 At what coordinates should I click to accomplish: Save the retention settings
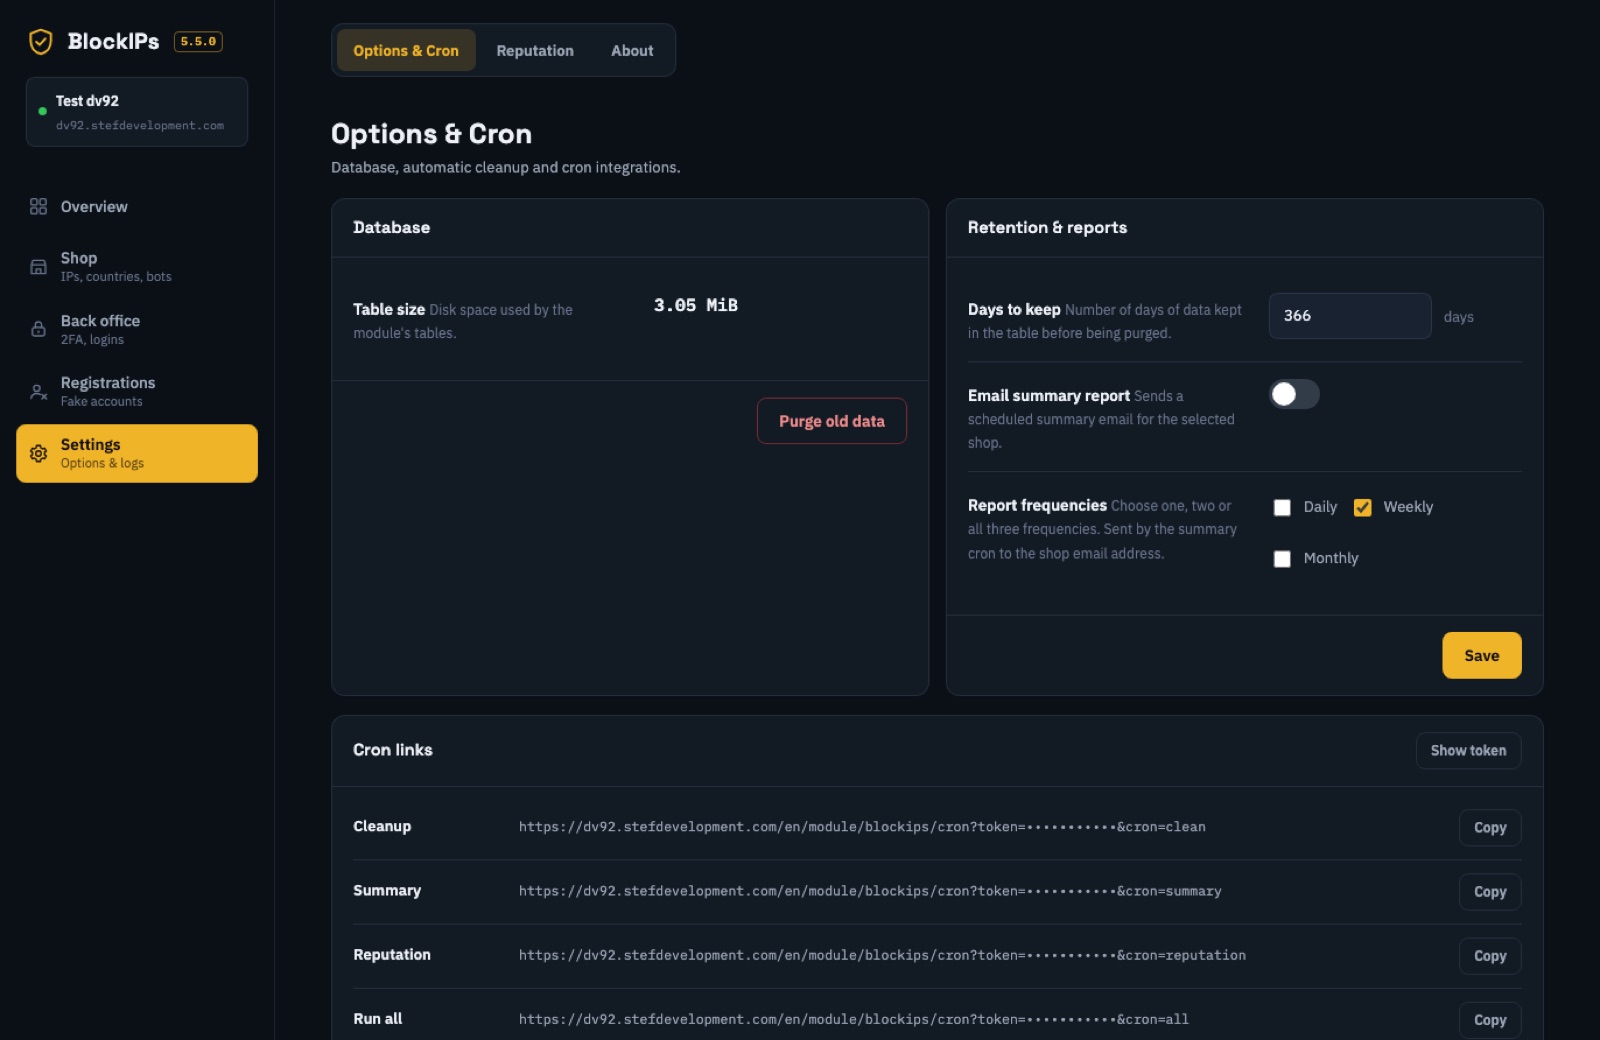[x=1482, y=655]
